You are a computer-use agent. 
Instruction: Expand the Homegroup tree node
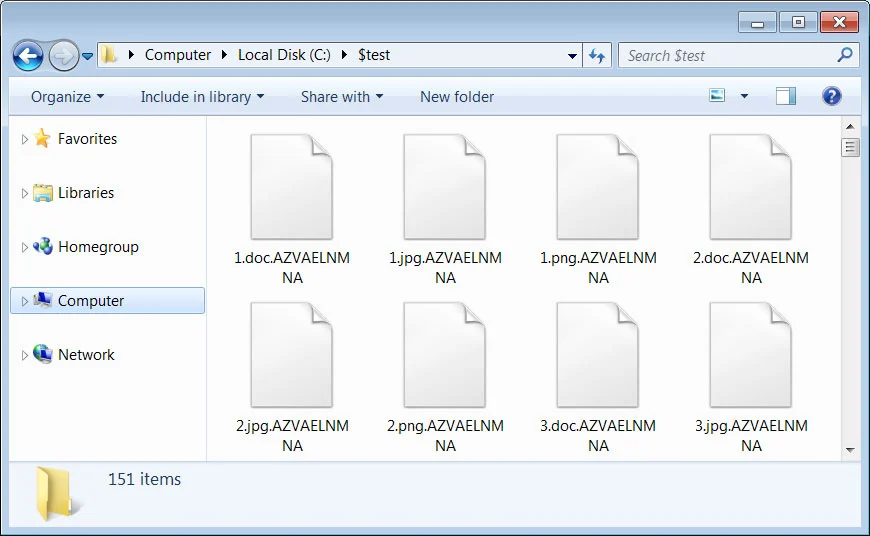[x=24, y=247]
